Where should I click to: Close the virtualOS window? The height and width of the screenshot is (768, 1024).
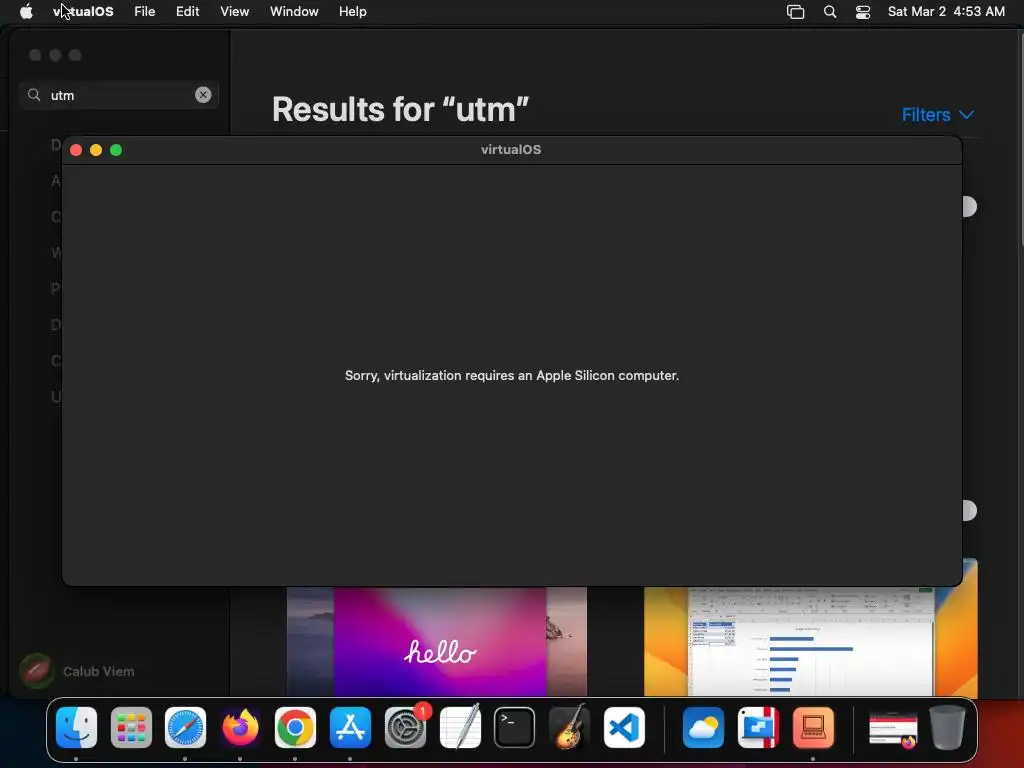point(76,150)
